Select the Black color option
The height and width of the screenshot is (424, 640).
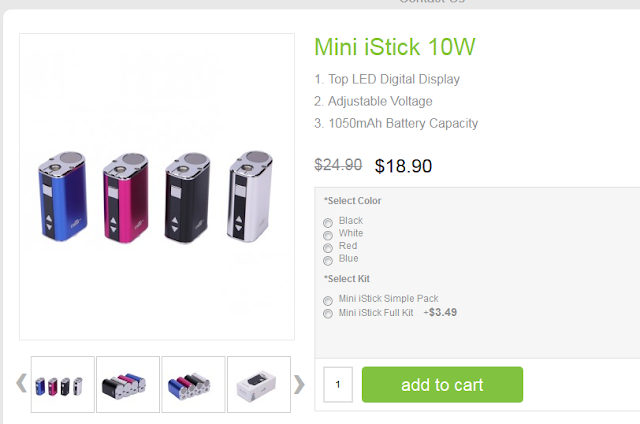[328, 222]
